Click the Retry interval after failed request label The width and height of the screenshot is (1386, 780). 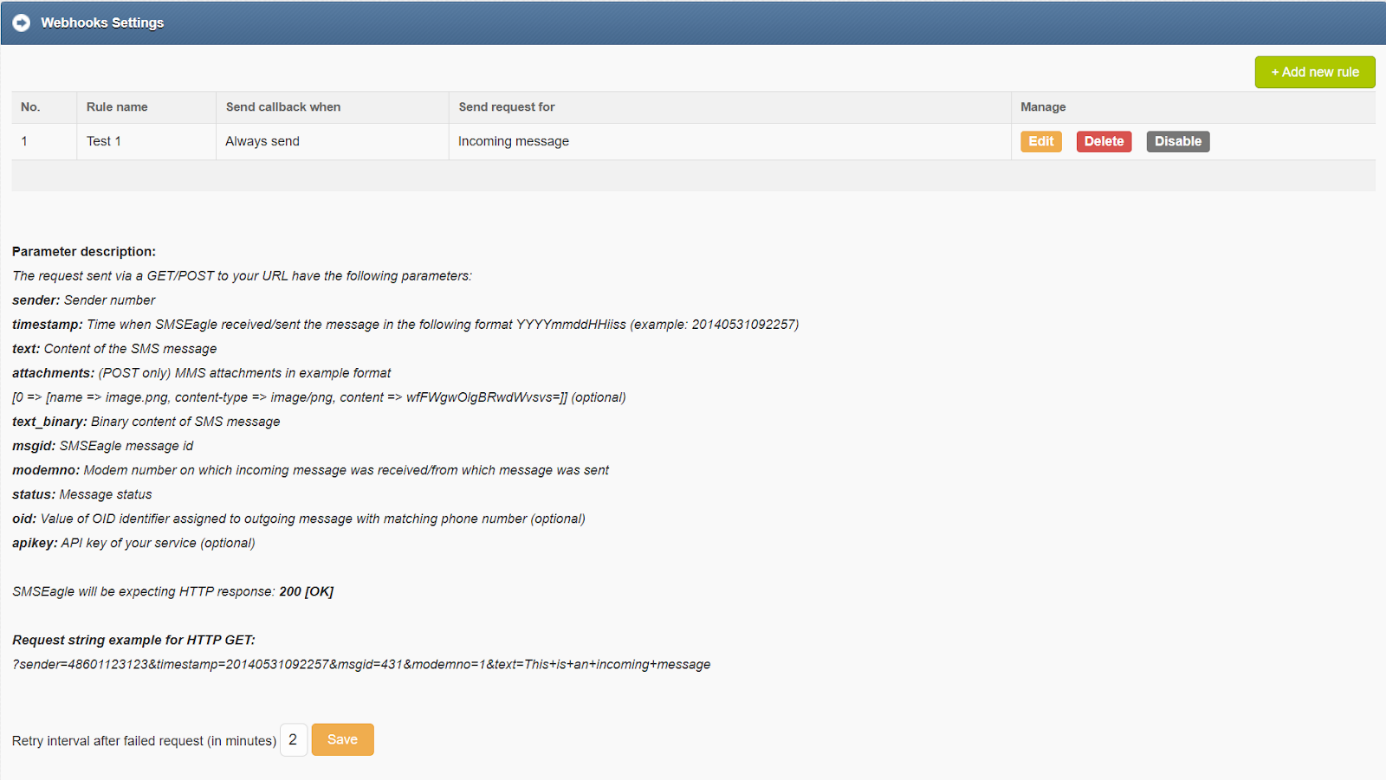tap(144, 741)
